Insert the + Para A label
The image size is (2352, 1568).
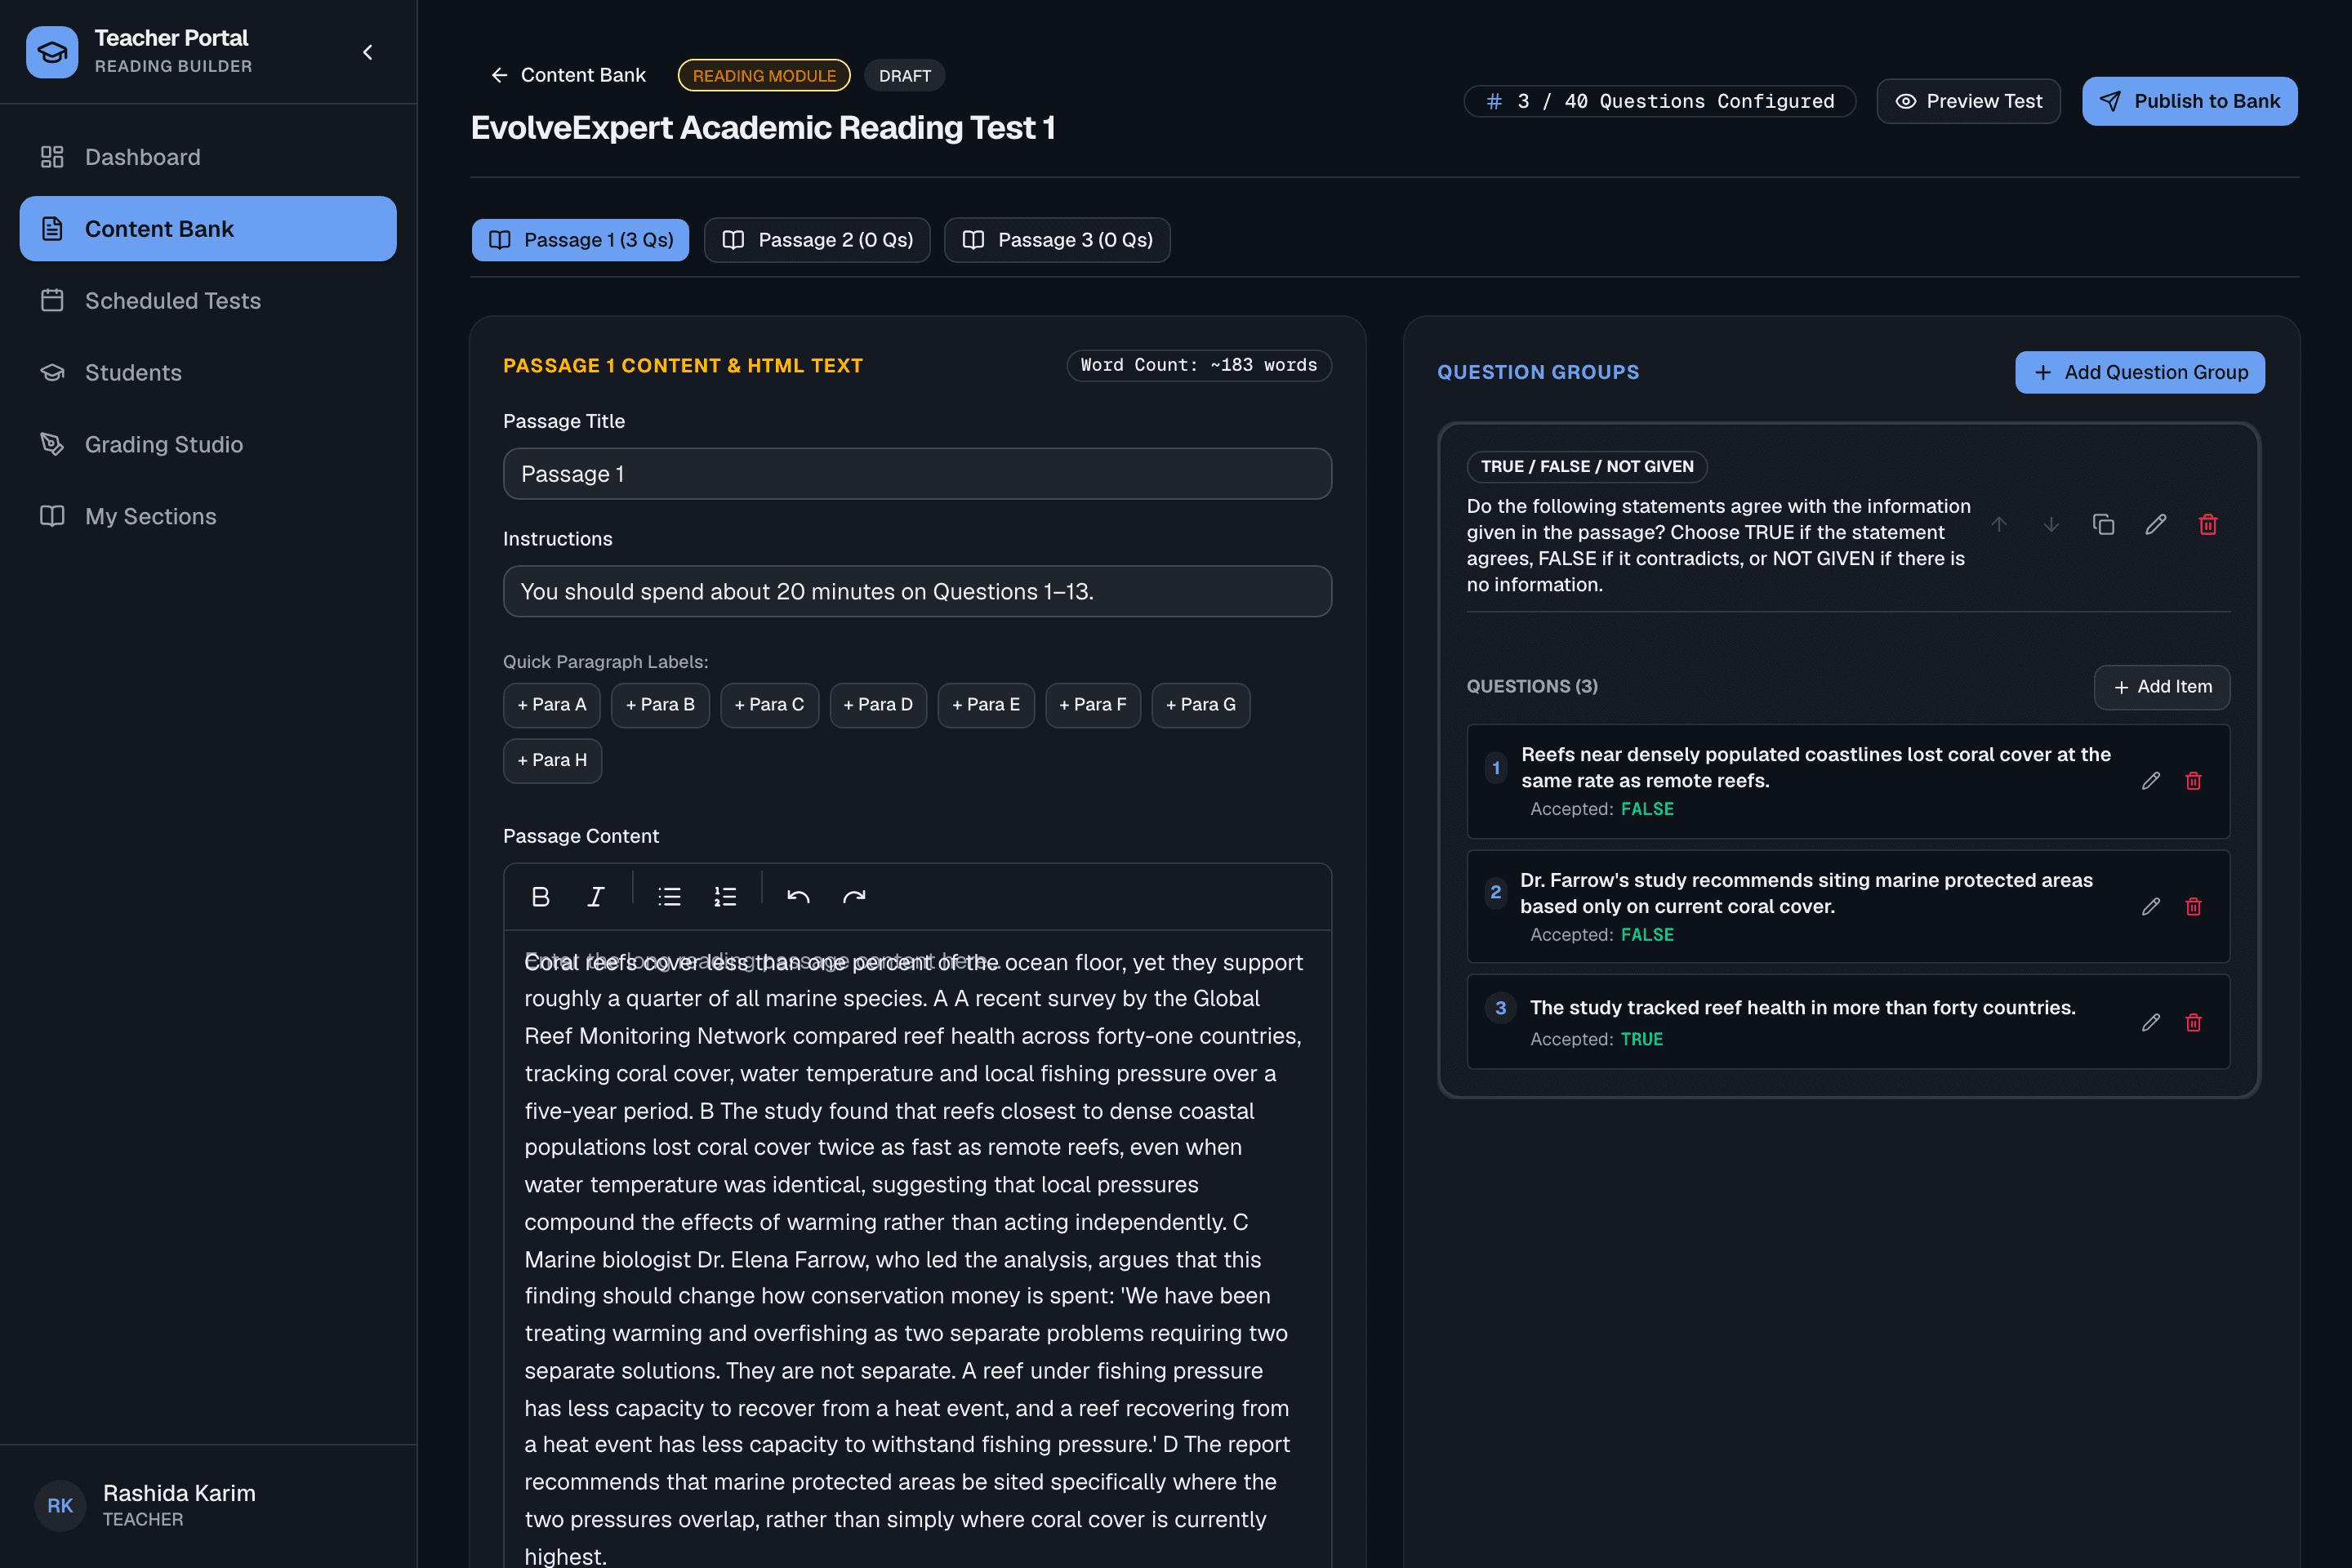[x=552, y=705]
